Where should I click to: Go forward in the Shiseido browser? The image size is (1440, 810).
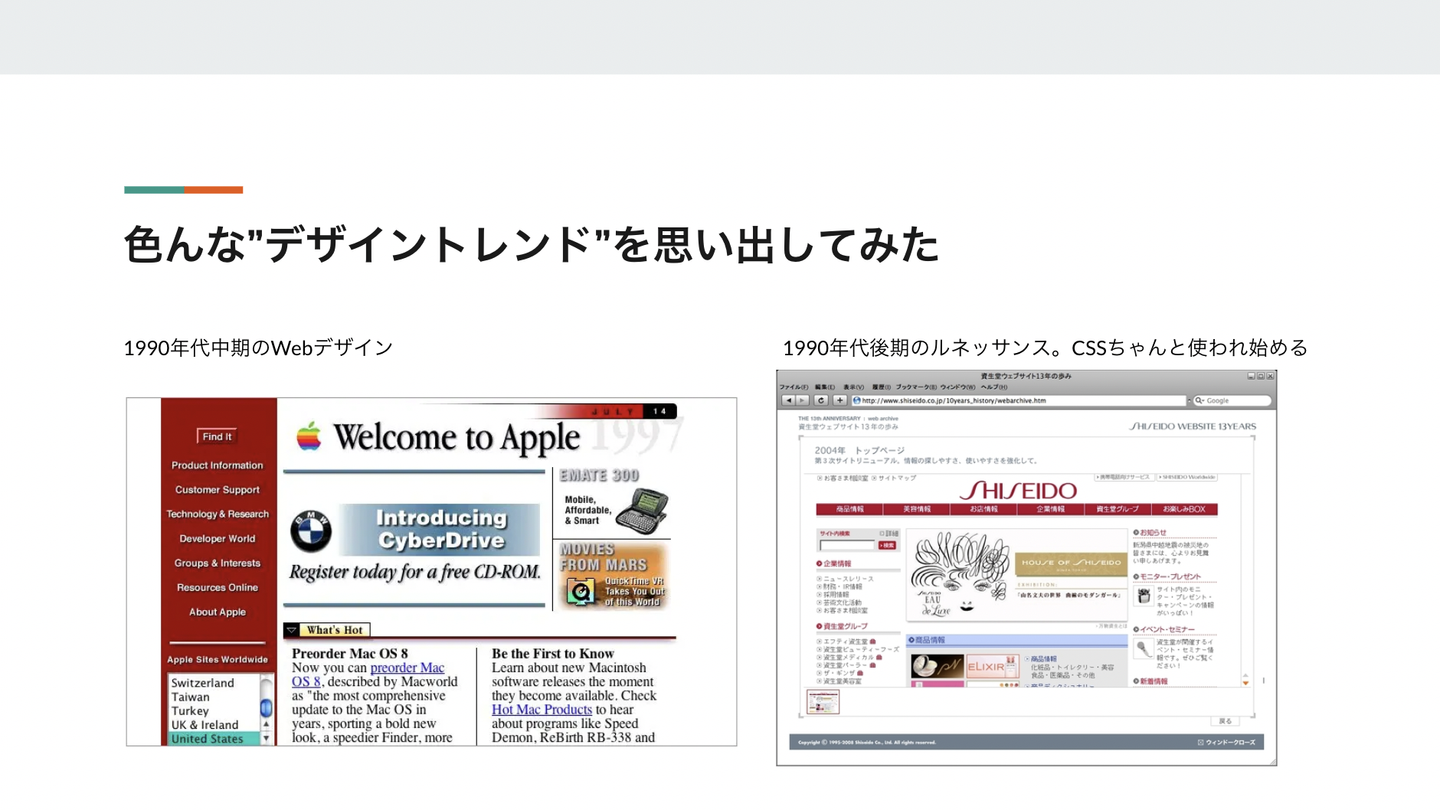click(804, 400)
